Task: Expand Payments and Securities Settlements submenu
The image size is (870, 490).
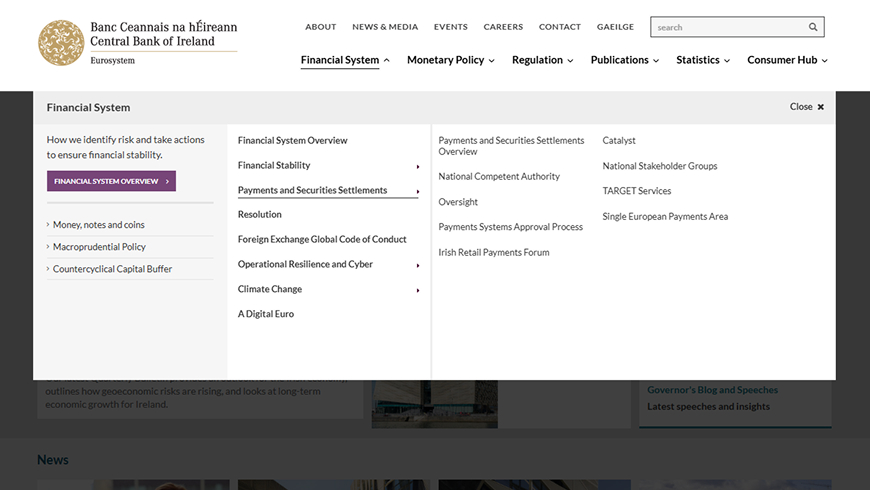Action: pyautogui.click(x=328, y=190)
